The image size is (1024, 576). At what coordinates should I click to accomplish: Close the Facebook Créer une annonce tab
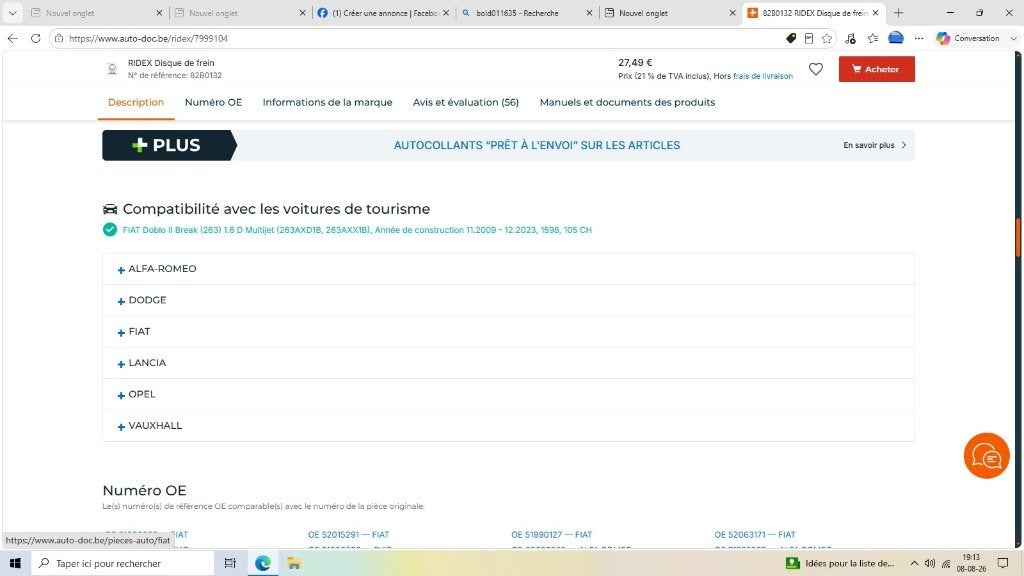[446, 12]
